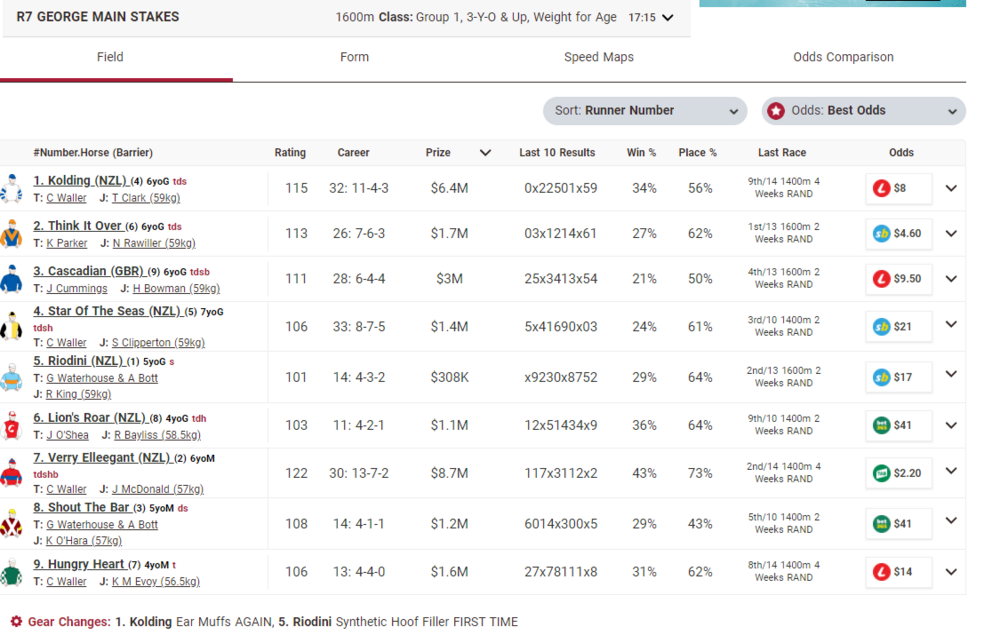This screenshot has width=1000, height=643.
Task: Click the bookmaker odds button showing $8
Action: coord(898,188)
